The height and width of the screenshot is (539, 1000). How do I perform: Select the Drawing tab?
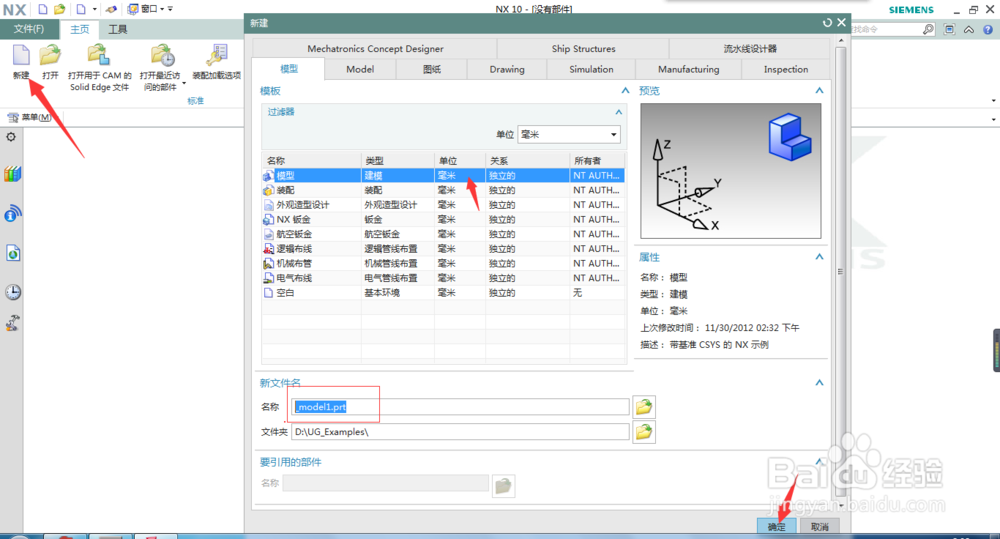(x=507, y=69)
